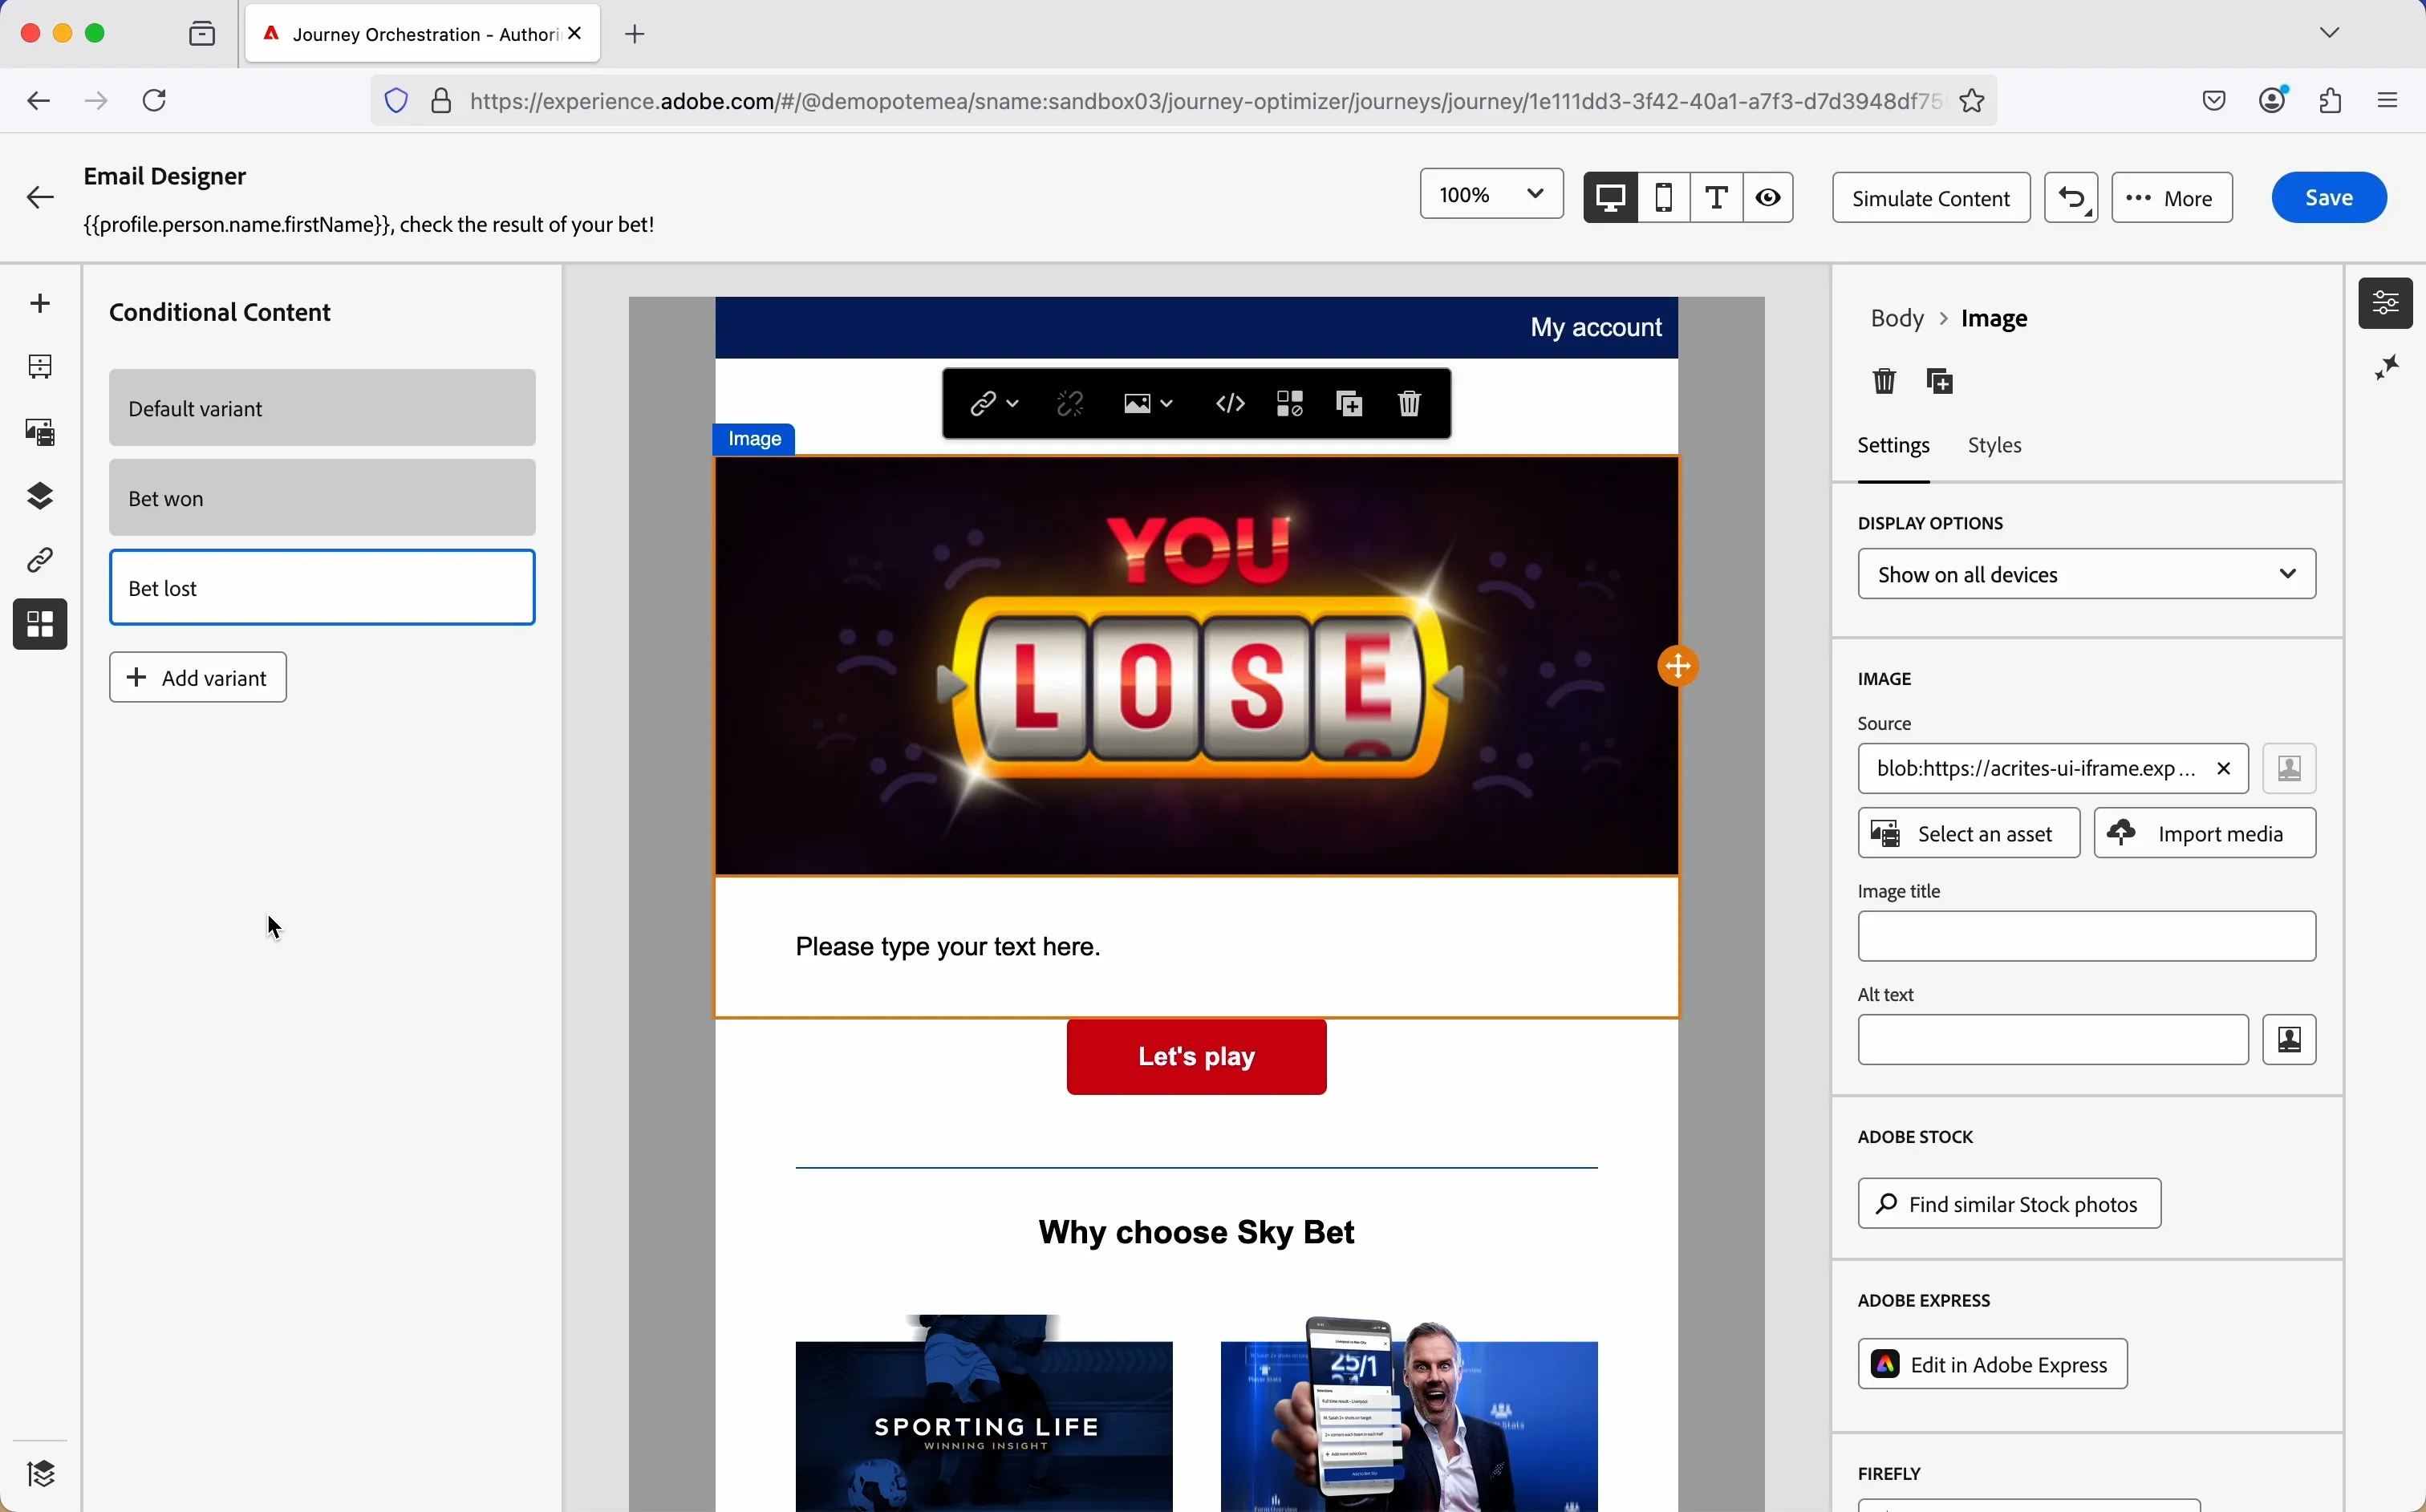
Task: Click Find similar Stock photos
Action: click(2009, 1205)
